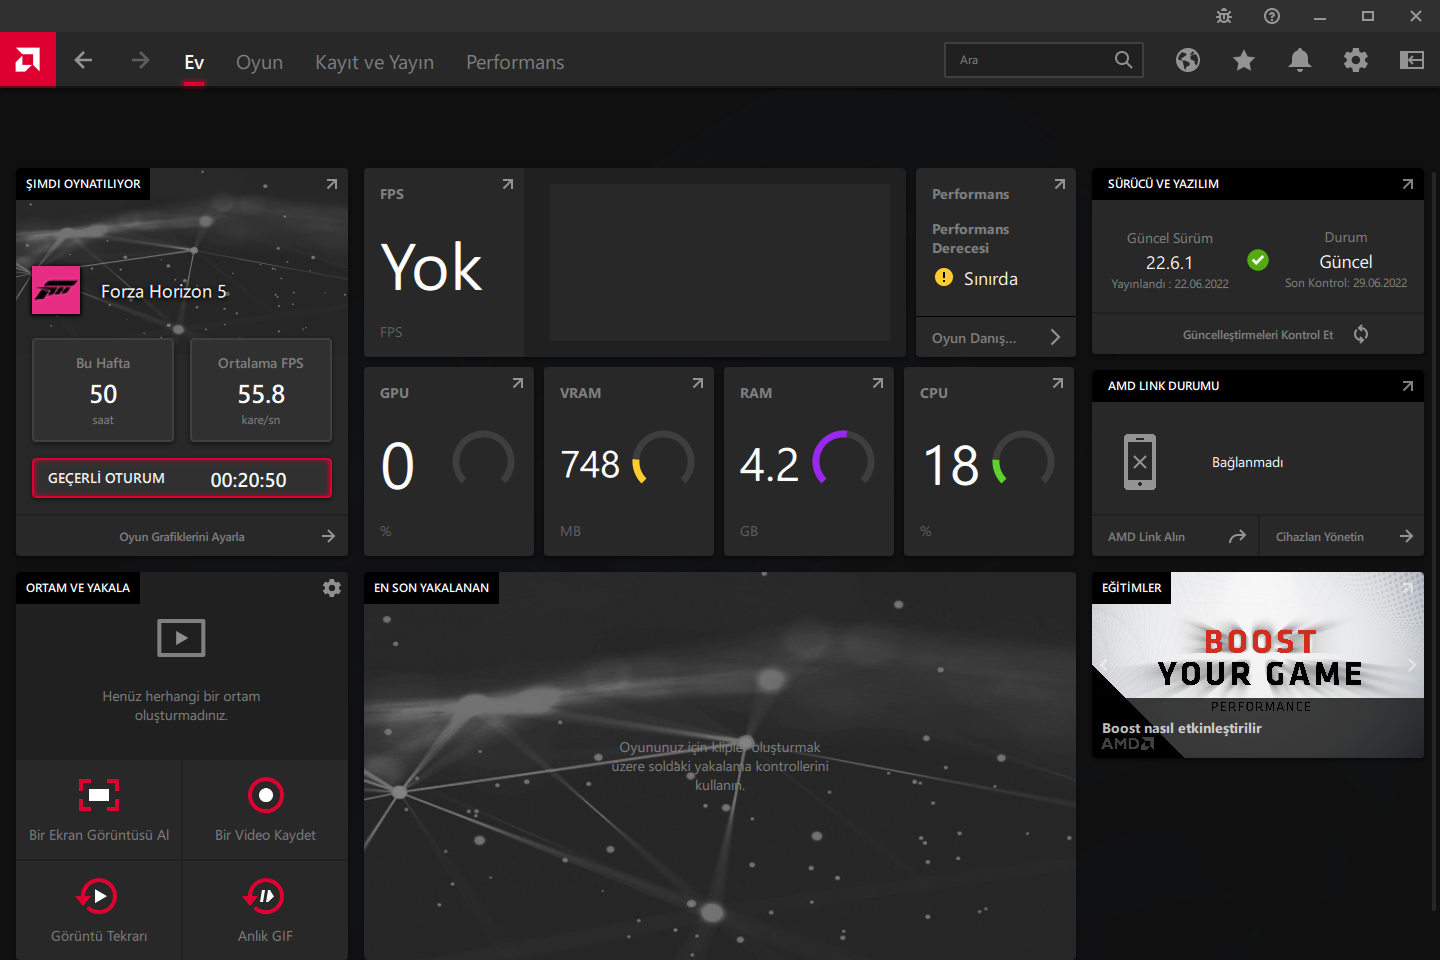Open favorites star icon
This screenshot has height=960, width=1440.
(1244, 60)
